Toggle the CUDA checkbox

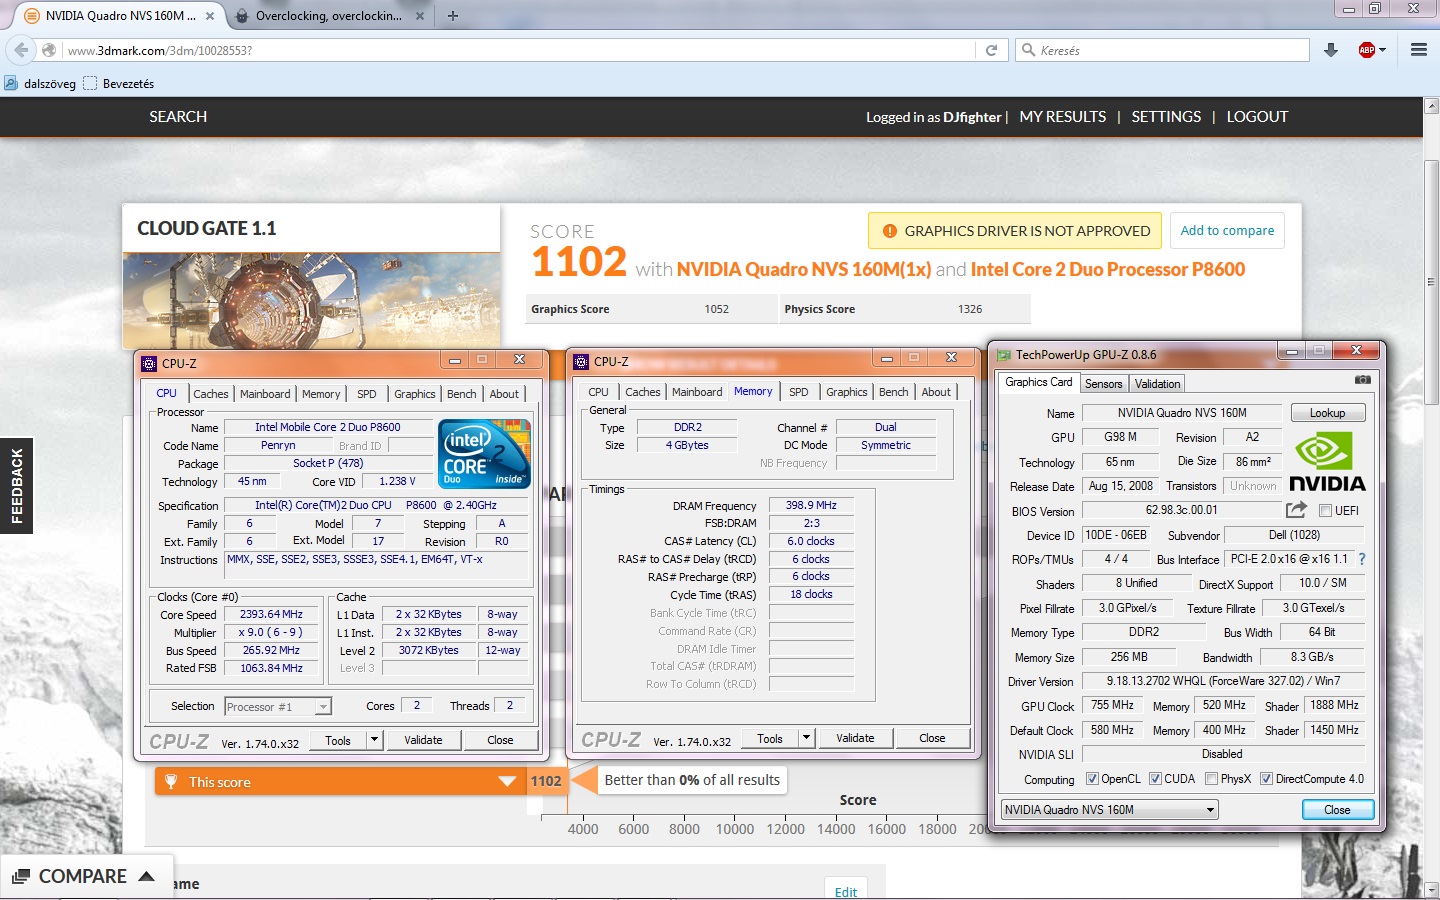click(x=1155, y=779)
